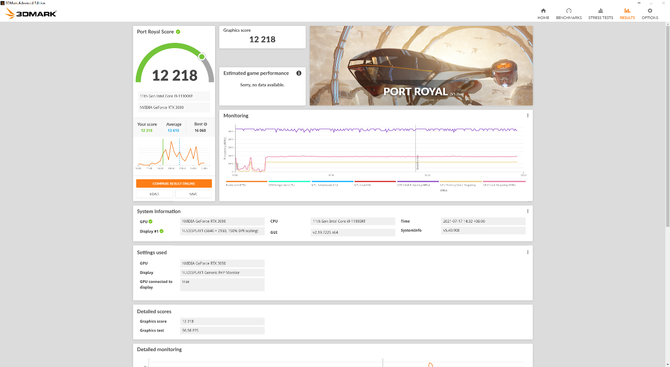Open the Stress Tests section
This screenshot has height=367, width=670.
[600, 14]
